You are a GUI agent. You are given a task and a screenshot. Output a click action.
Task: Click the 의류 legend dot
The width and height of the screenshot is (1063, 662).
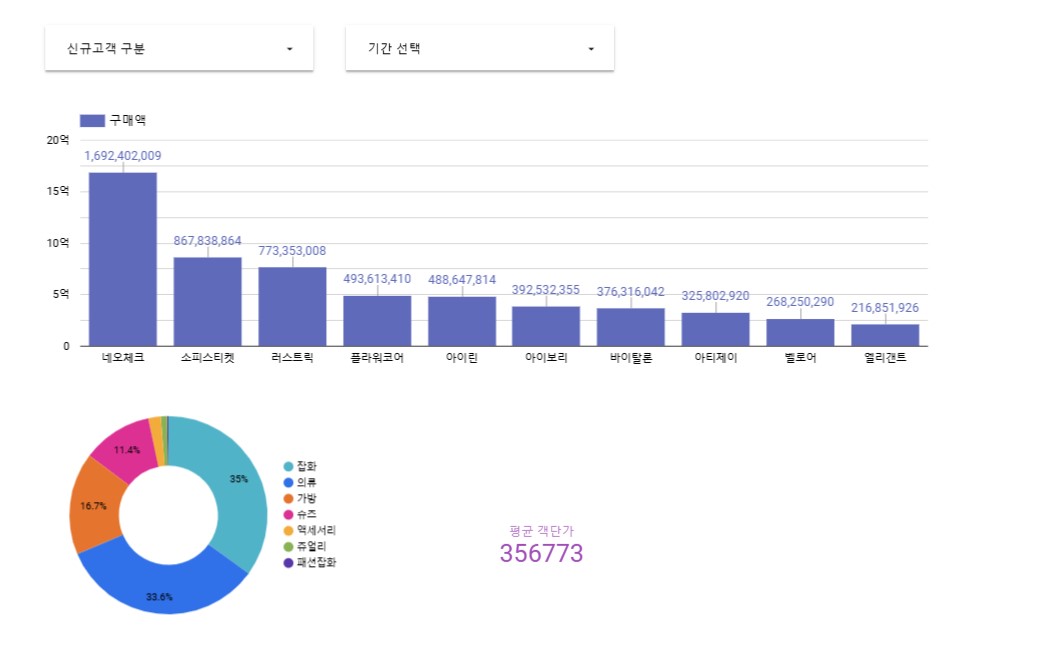click(x=288, y=482)
